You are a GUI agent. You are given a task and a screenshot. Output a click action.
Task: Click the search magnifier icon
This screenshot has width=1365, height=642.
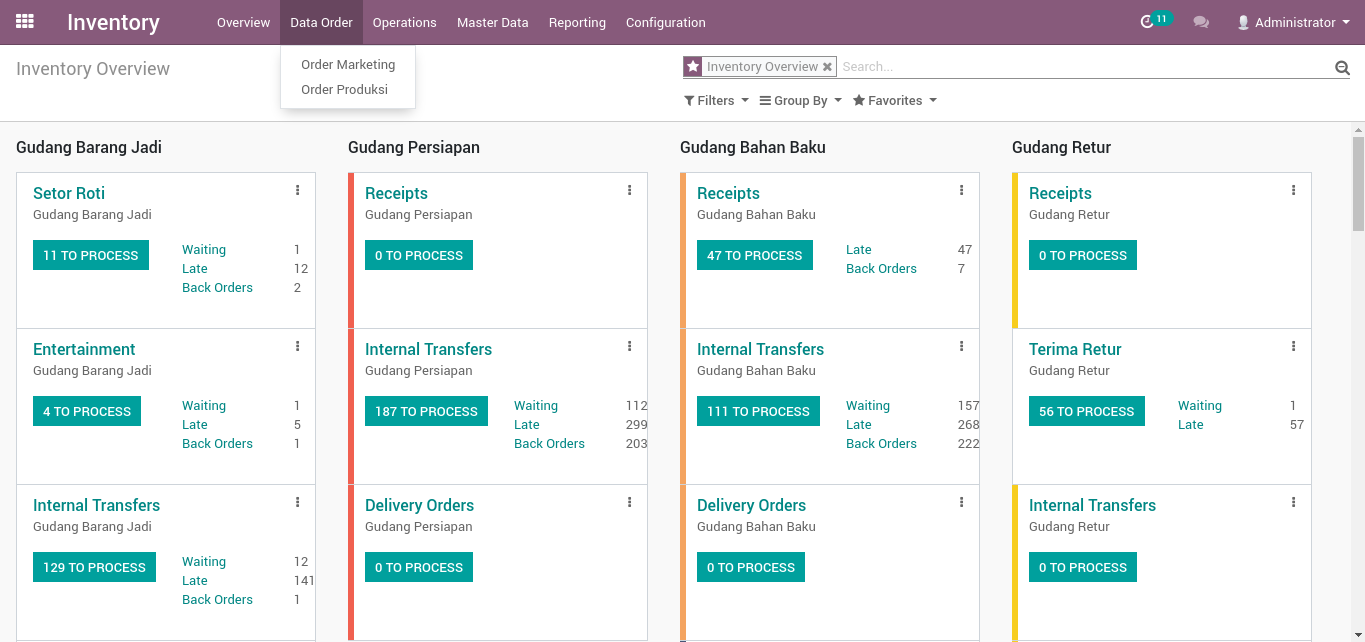coord(1342,68)
